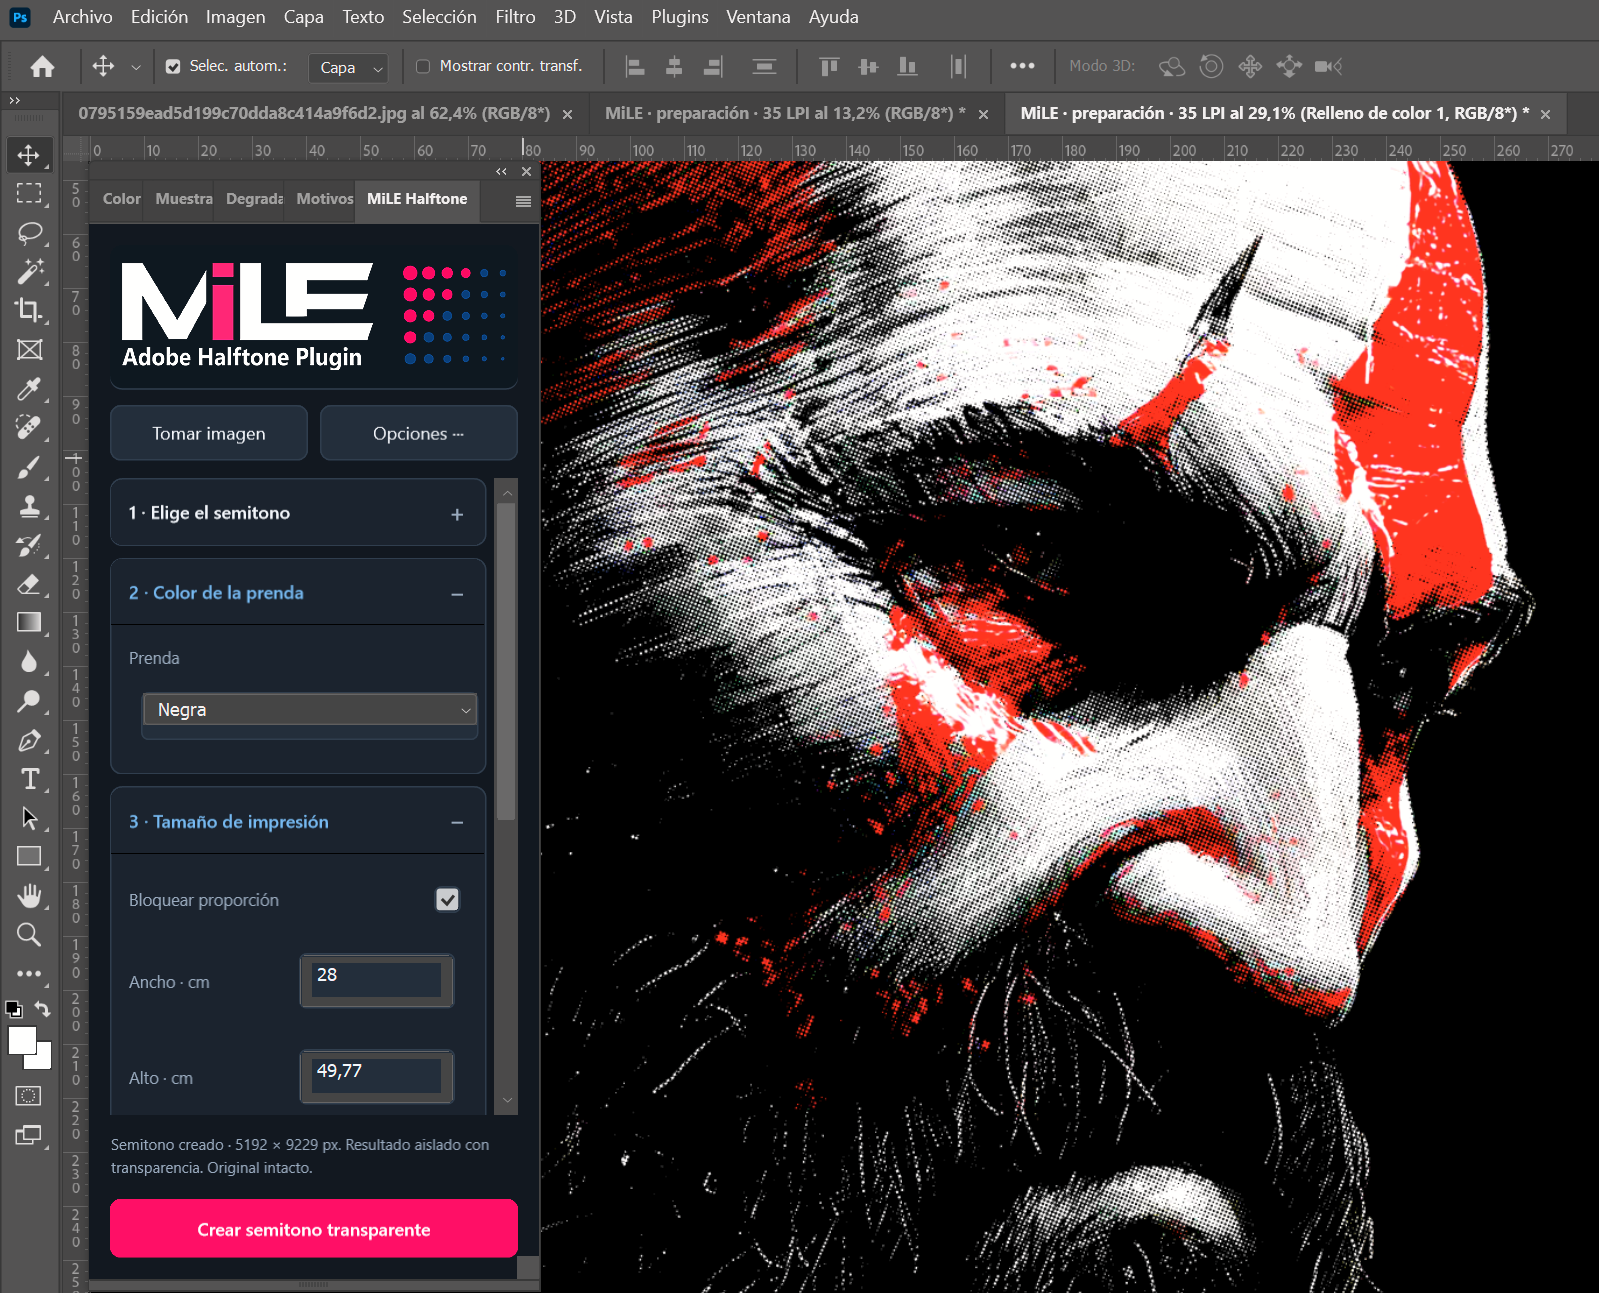The image size is (1599, 1293).
Task: Collapse section 2 Color de la prenda
Action: coord(298,593)
